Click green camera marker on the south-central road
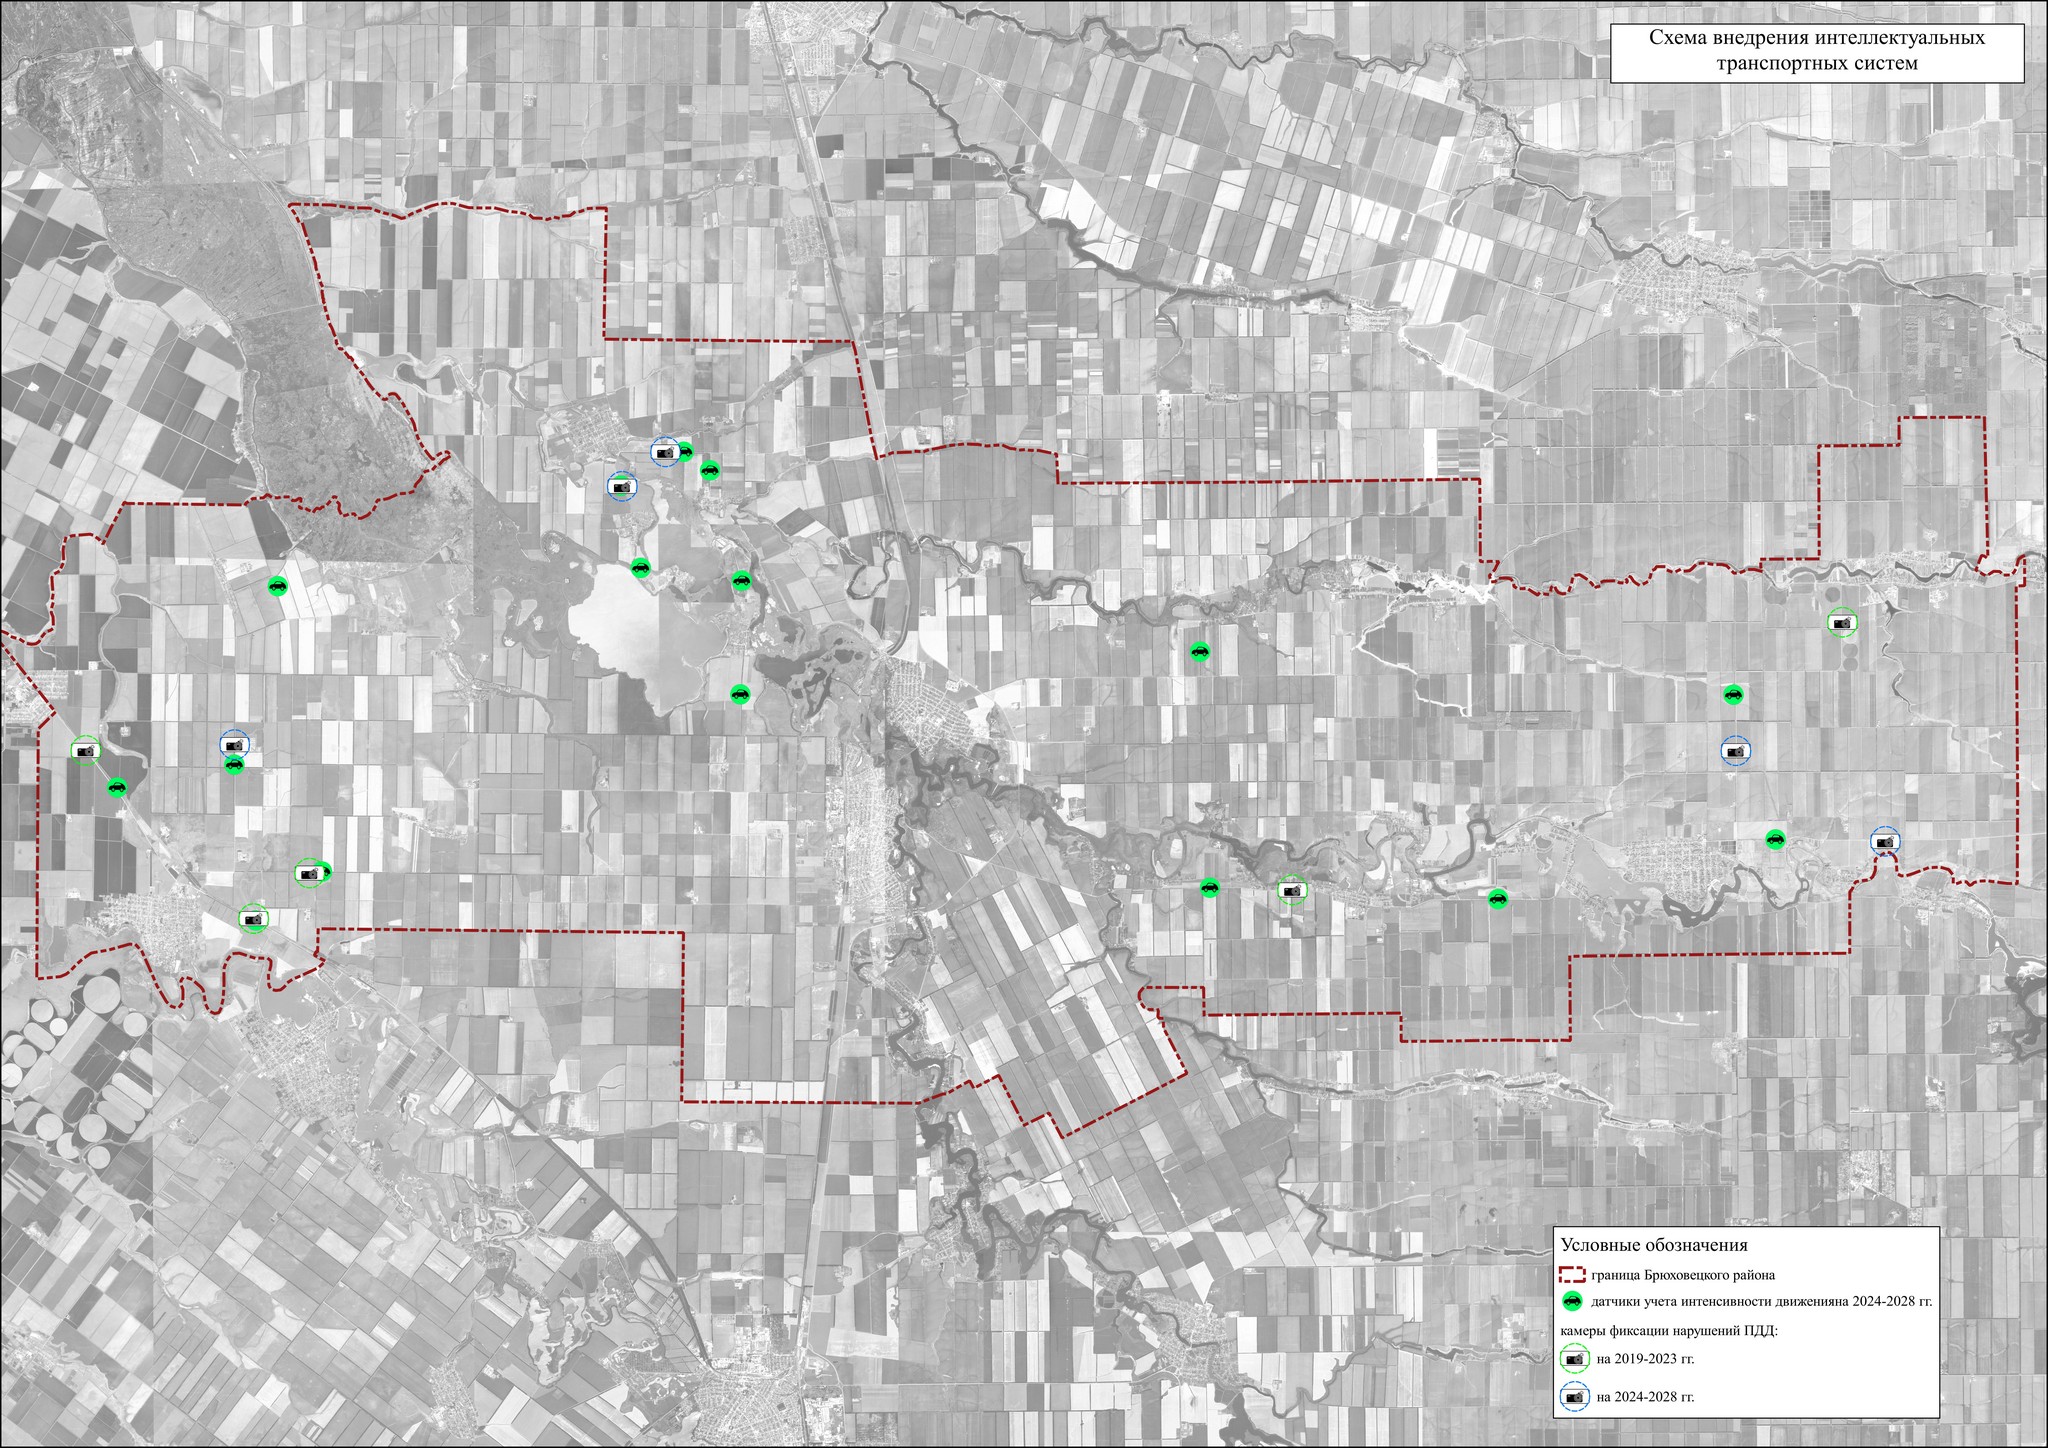 (x=1292, y=889)
